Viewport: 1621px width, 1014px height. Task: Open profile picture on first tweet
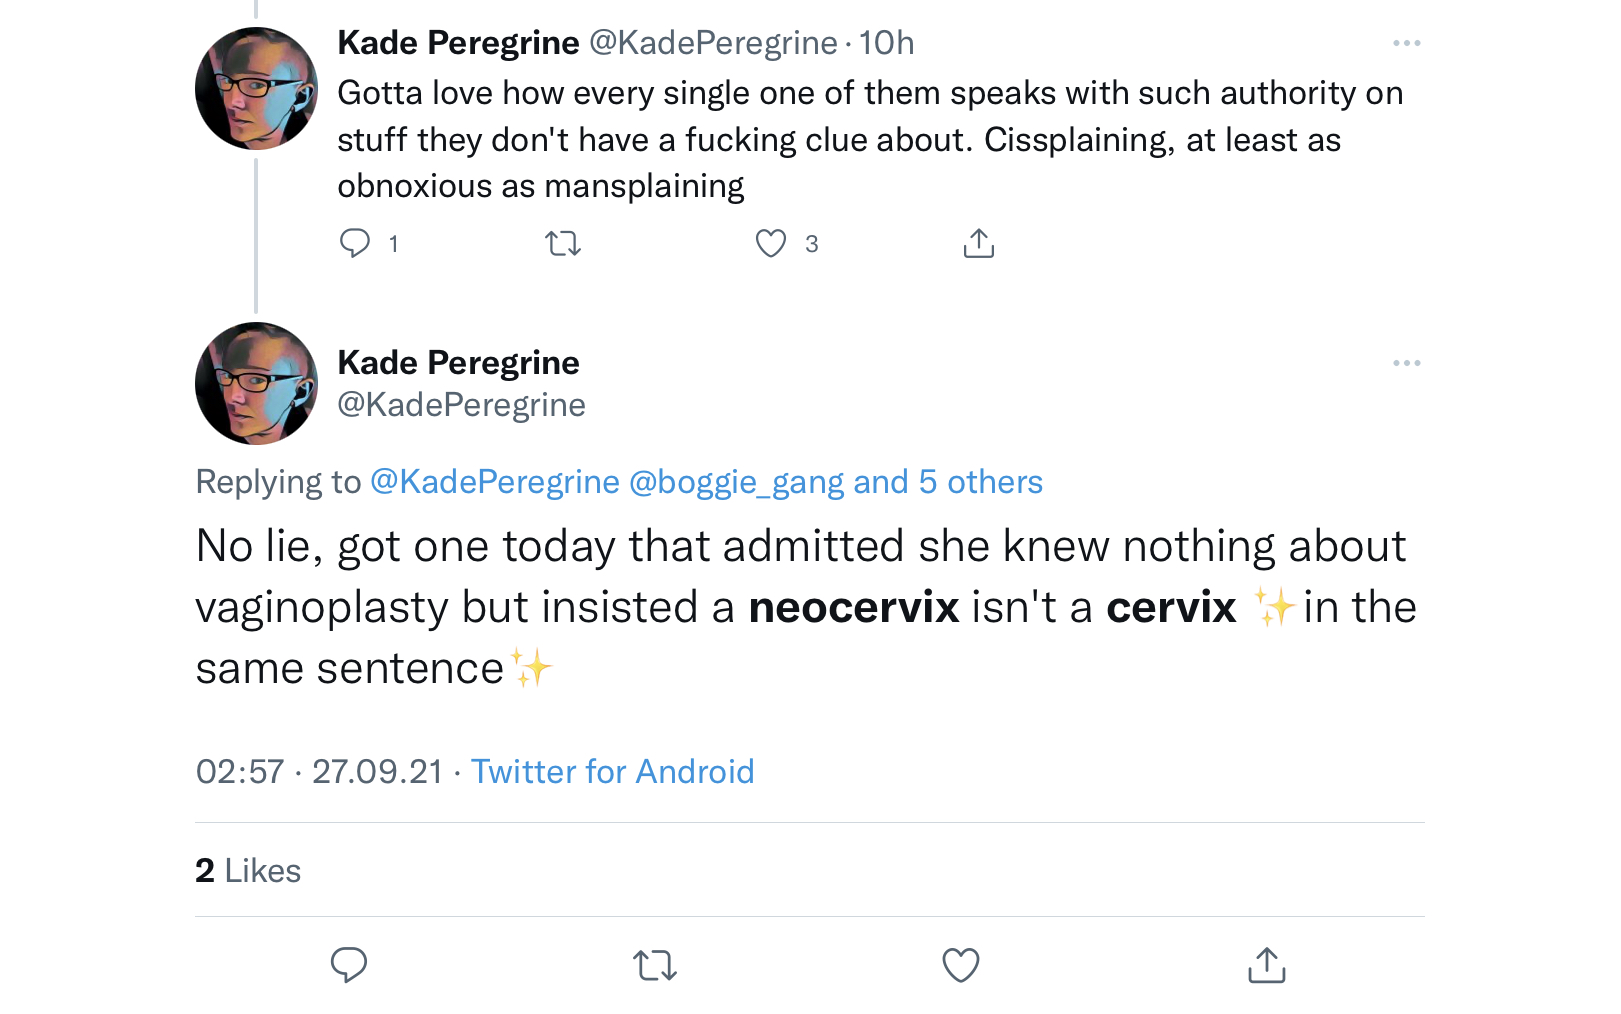pos(256,88)
